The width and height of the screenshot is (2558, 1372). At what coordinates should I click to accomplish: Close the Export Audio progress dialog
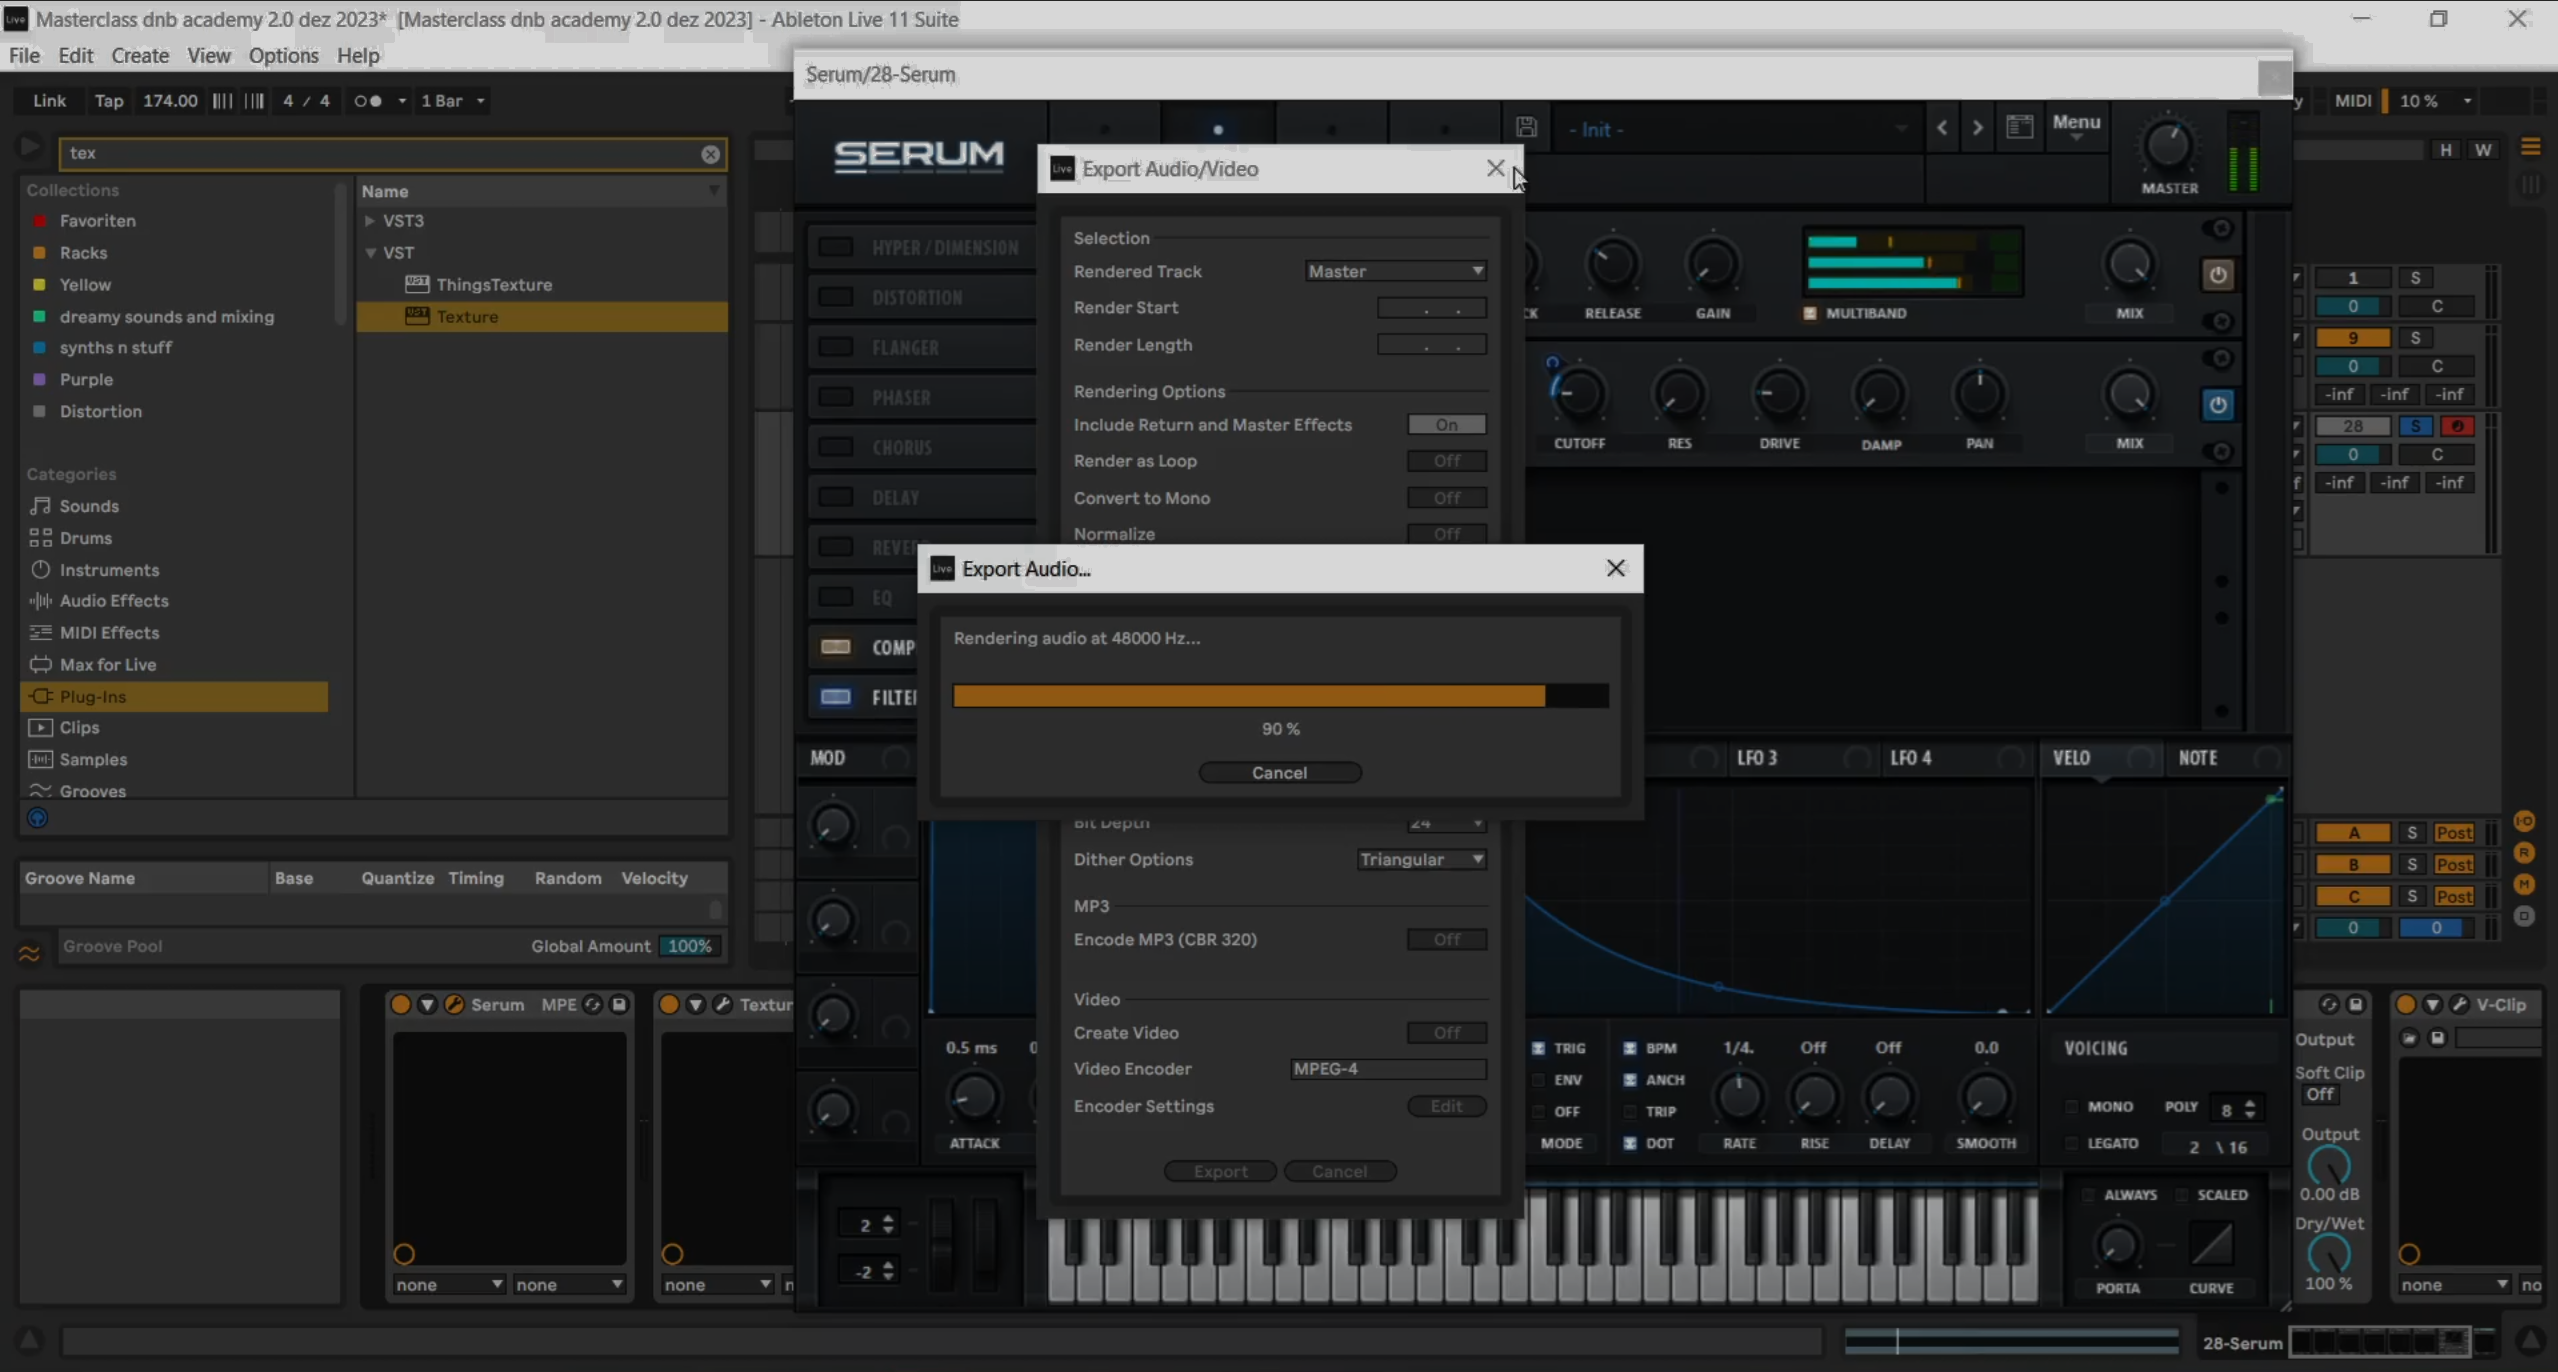(1615, 568)
